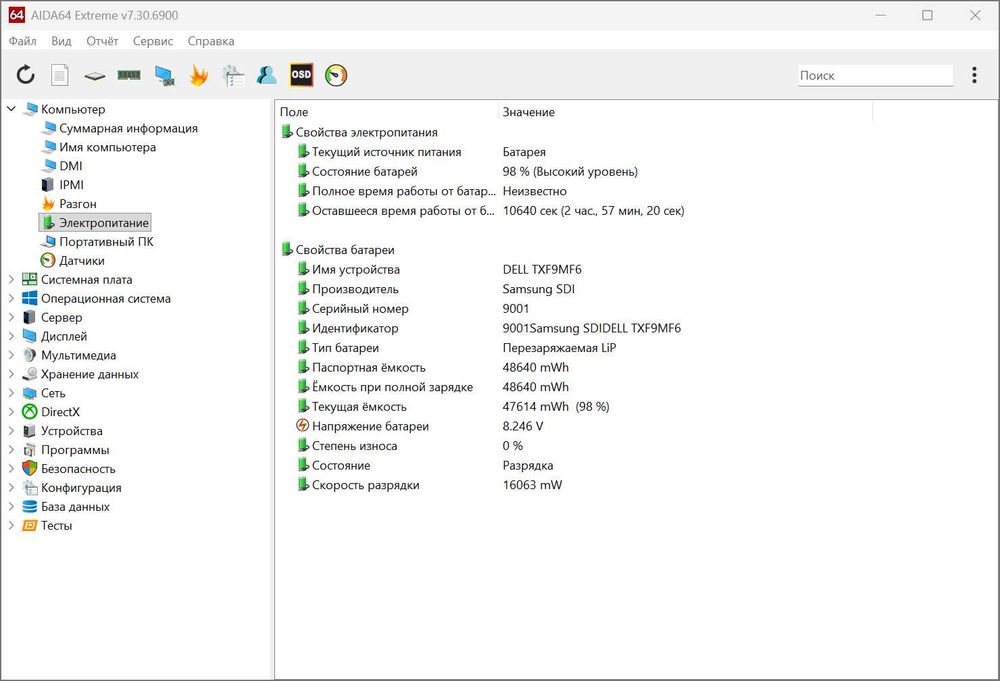Expand the Сеть tree node

pyautogui.click(x=11, y=393)
